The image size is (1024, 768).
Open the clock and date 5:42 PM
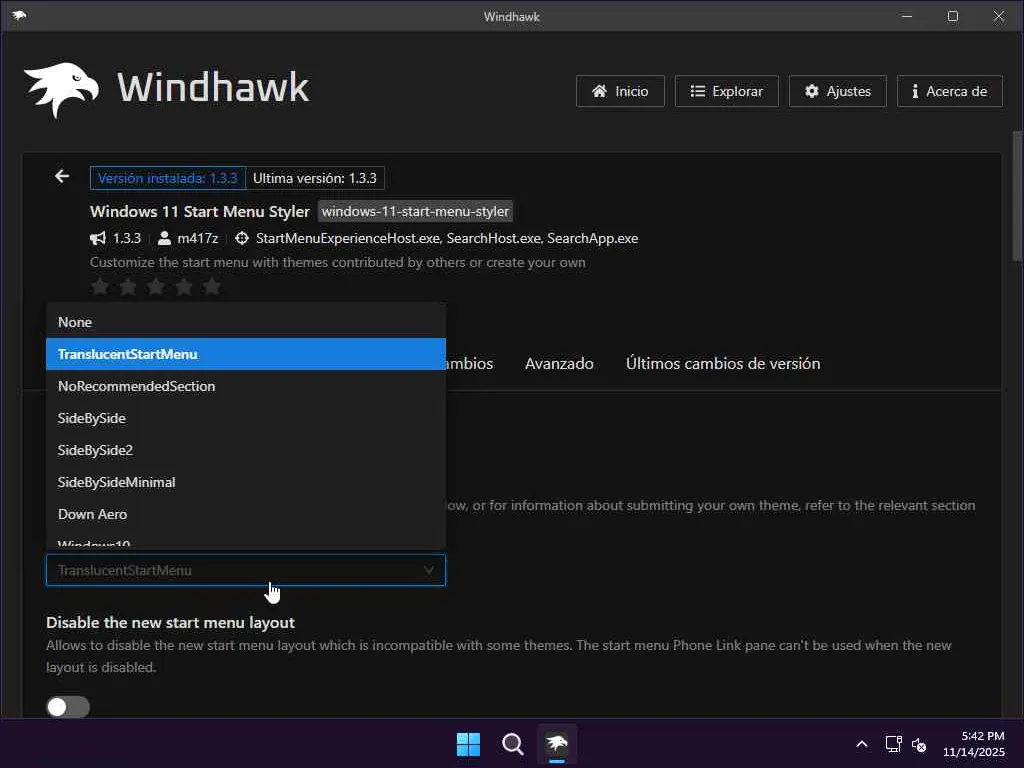point(974,744)
